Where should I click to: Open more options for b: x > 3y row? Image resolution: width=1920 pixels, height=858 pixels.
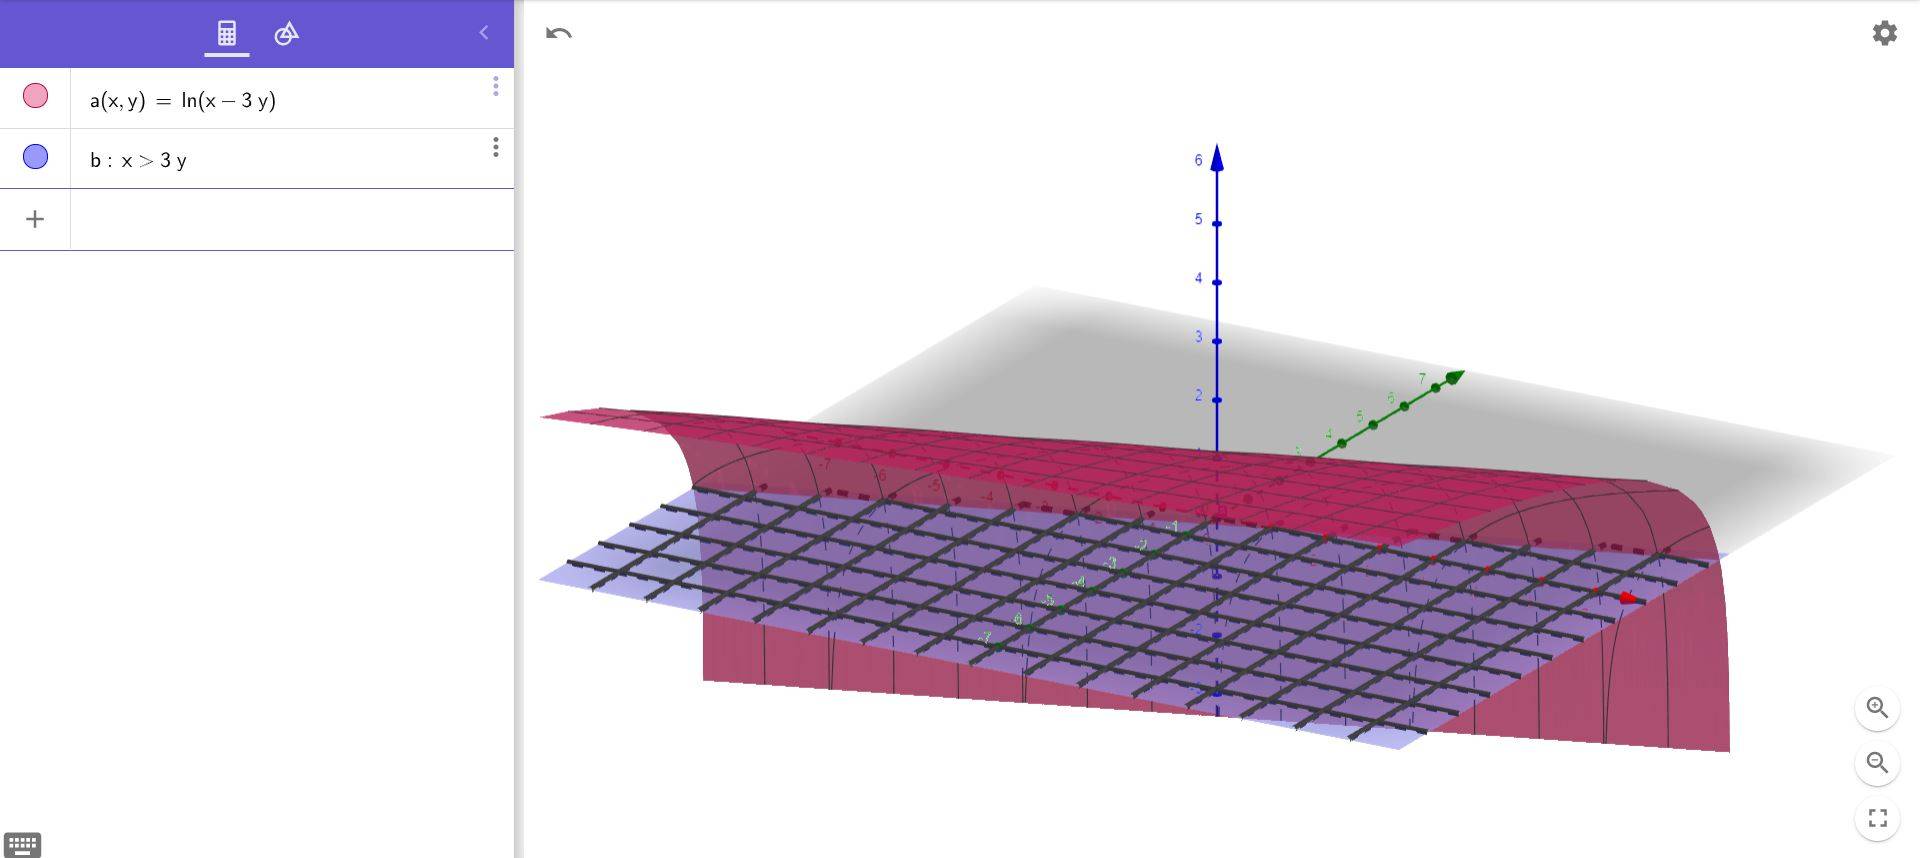(495, 148)
